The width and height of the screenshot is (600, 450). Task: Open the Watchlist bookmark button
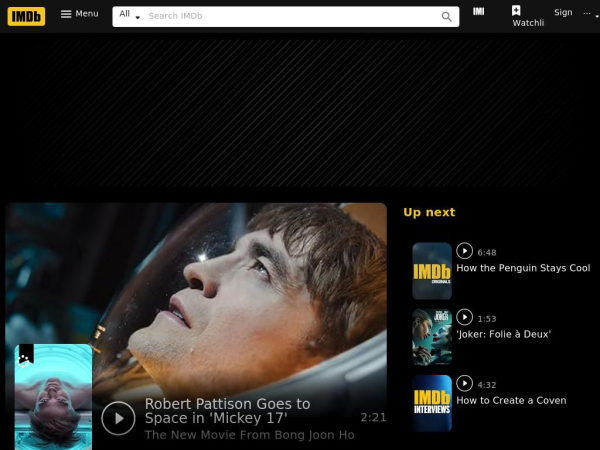(528, 16)
